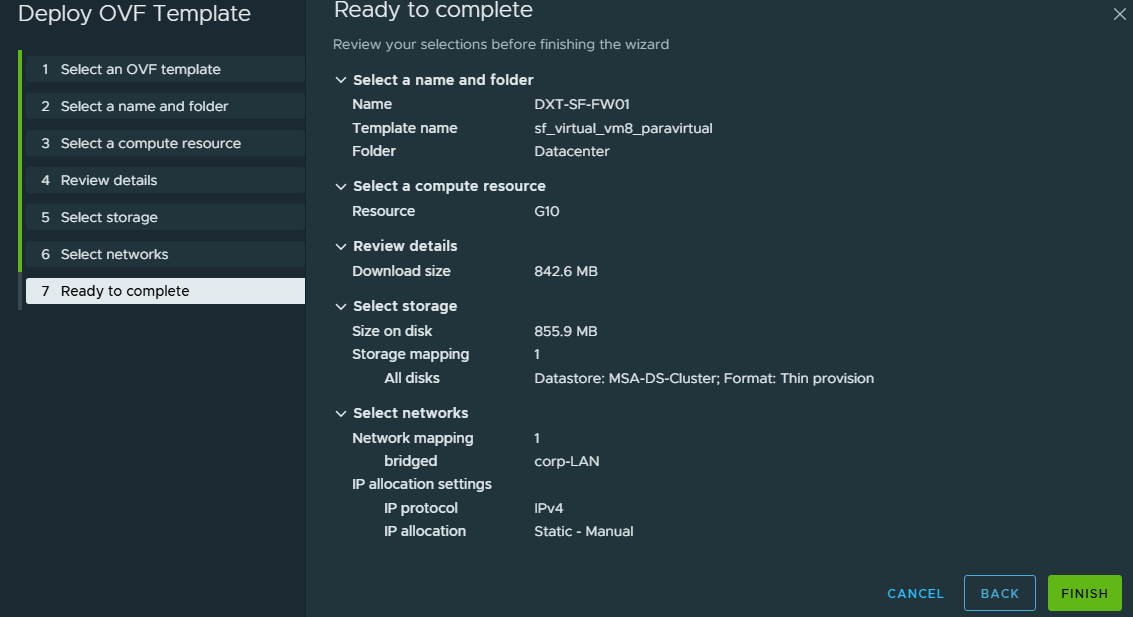Close the Deploy OVF Template dialog
Image resolution: width=1133 pixels, height=617 pixels.
[x=1119, y=14]
